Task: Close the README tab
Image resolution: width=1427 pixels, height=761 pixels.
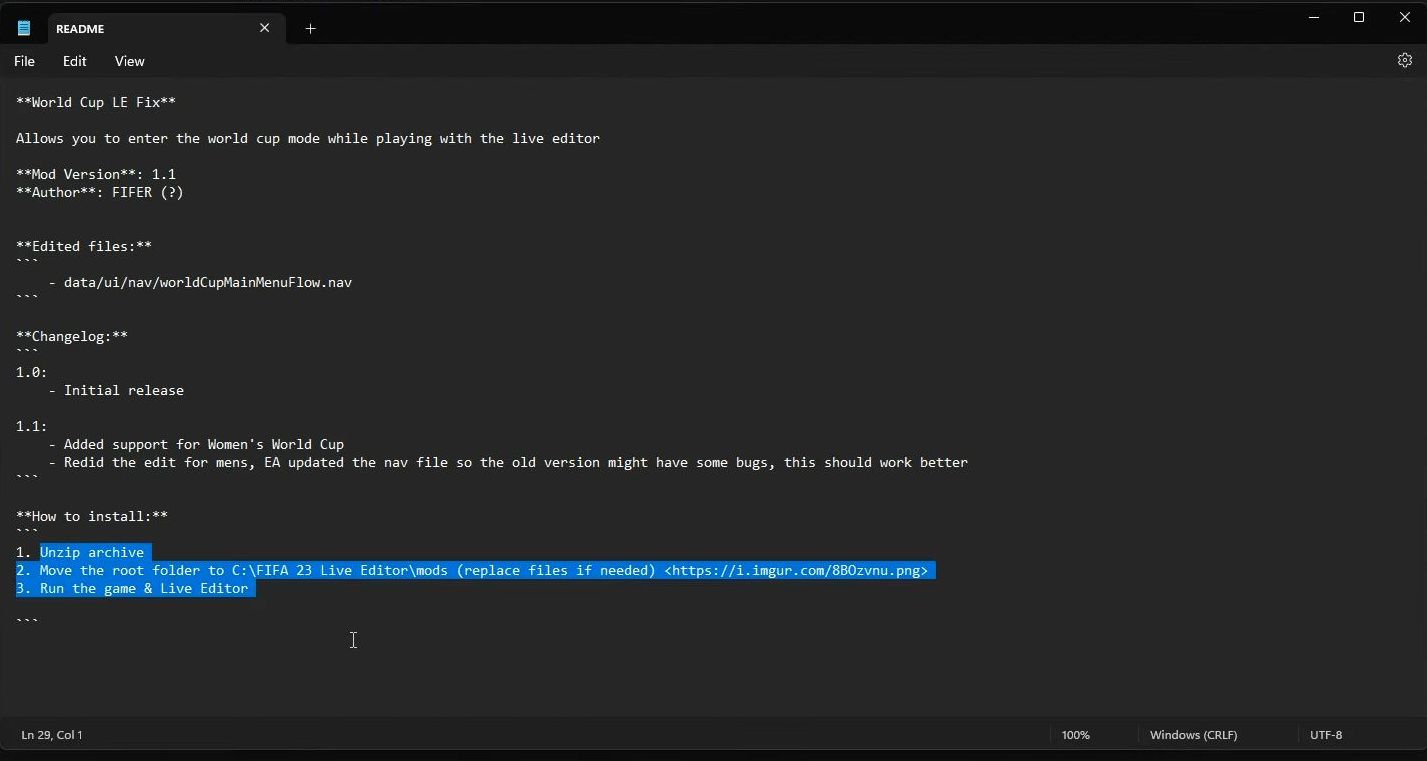Action: (x=265, y=28)
